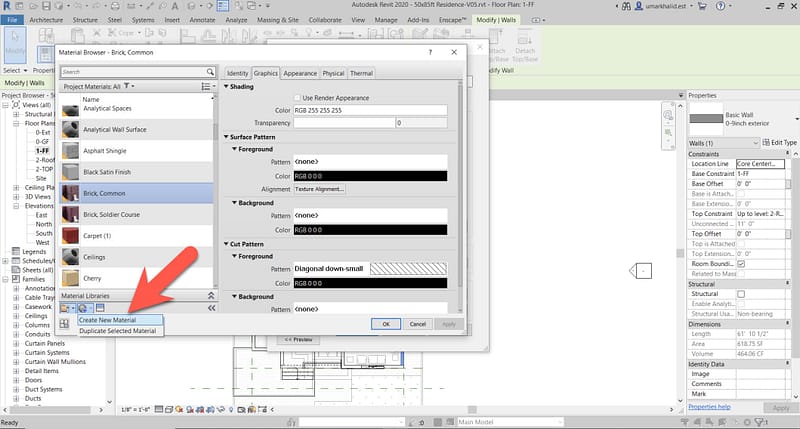Open the material library folder icon
The width and height of the screenshot is (800, 429).
pos(66,308)
